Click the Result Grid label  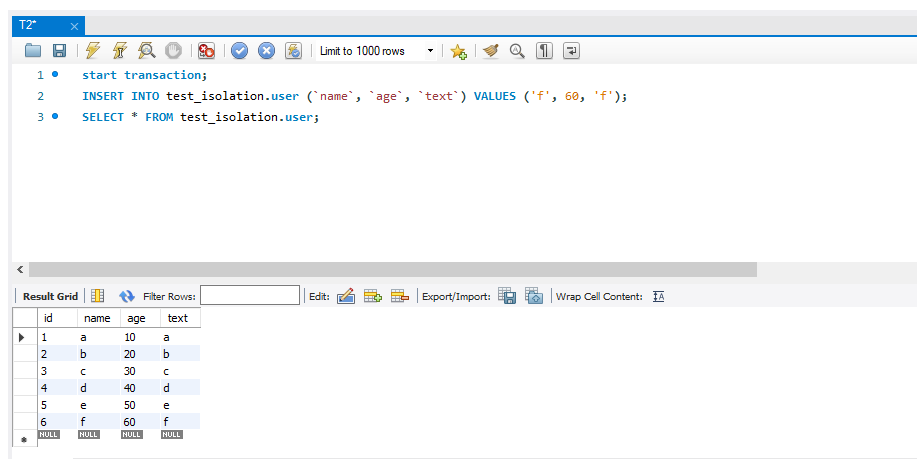point(50,296)
